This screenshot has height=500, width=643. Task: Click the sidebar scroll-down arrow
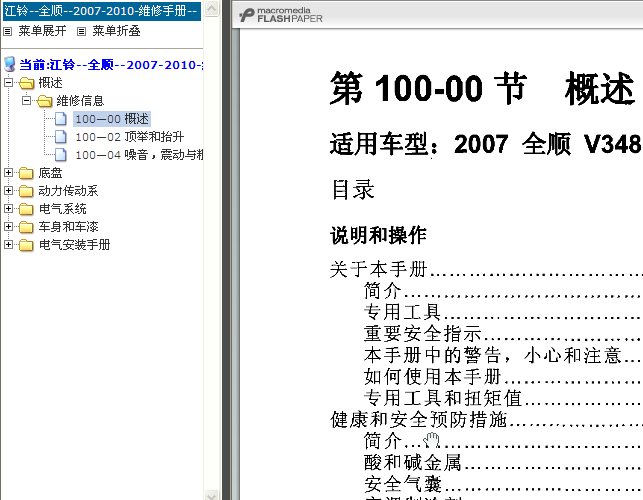[x=212, y=495]
